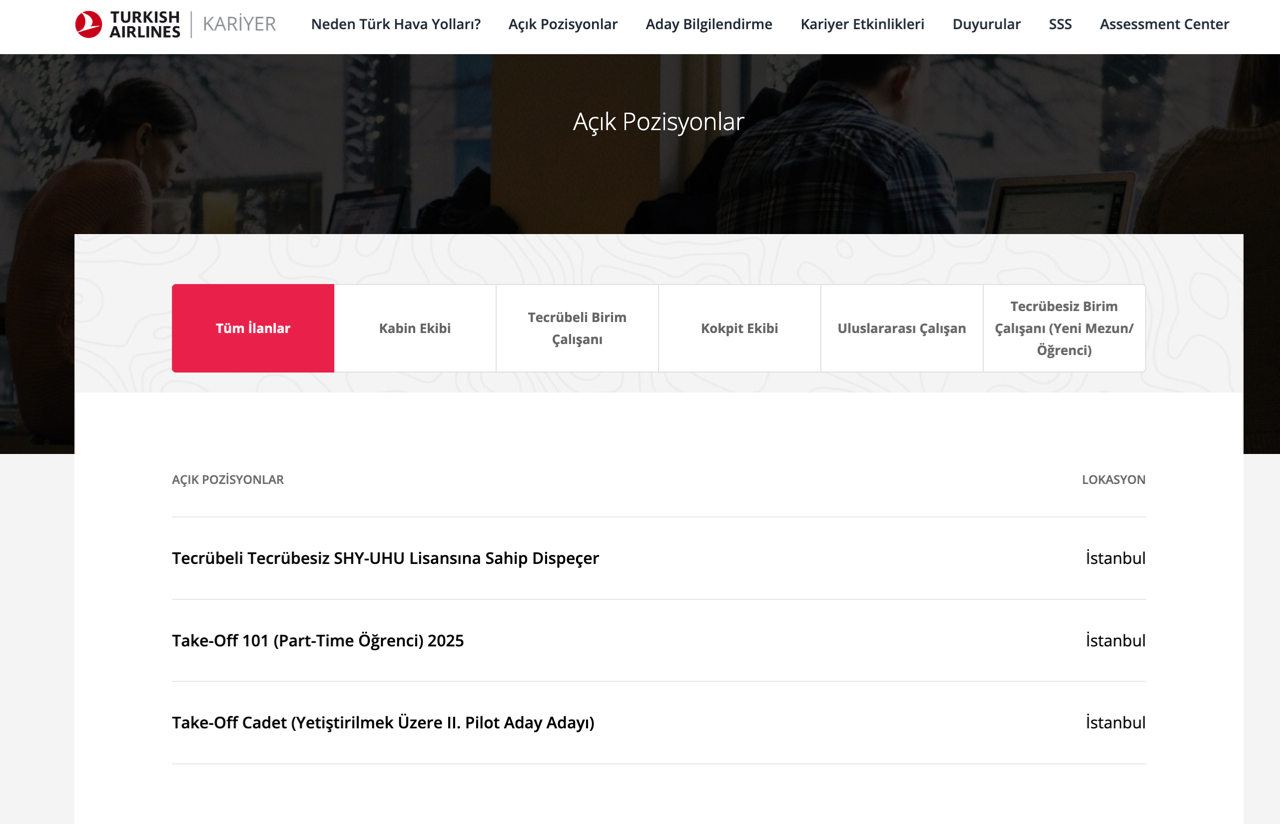Go to Açık Pozisyonlar in navigation bar
This screenshot has width=1281, height=824.
pyautogui.click(x=563, y=24)
